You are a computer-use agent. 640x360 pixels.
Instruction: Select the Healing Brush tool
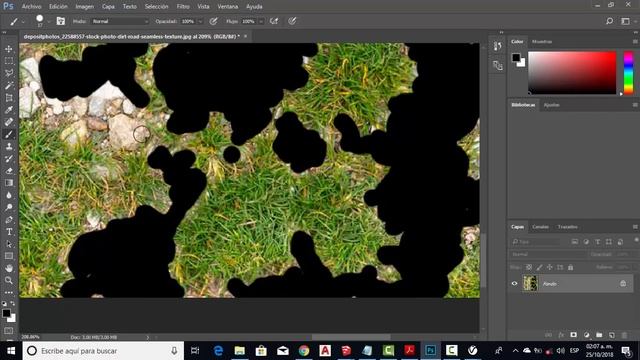9,122
